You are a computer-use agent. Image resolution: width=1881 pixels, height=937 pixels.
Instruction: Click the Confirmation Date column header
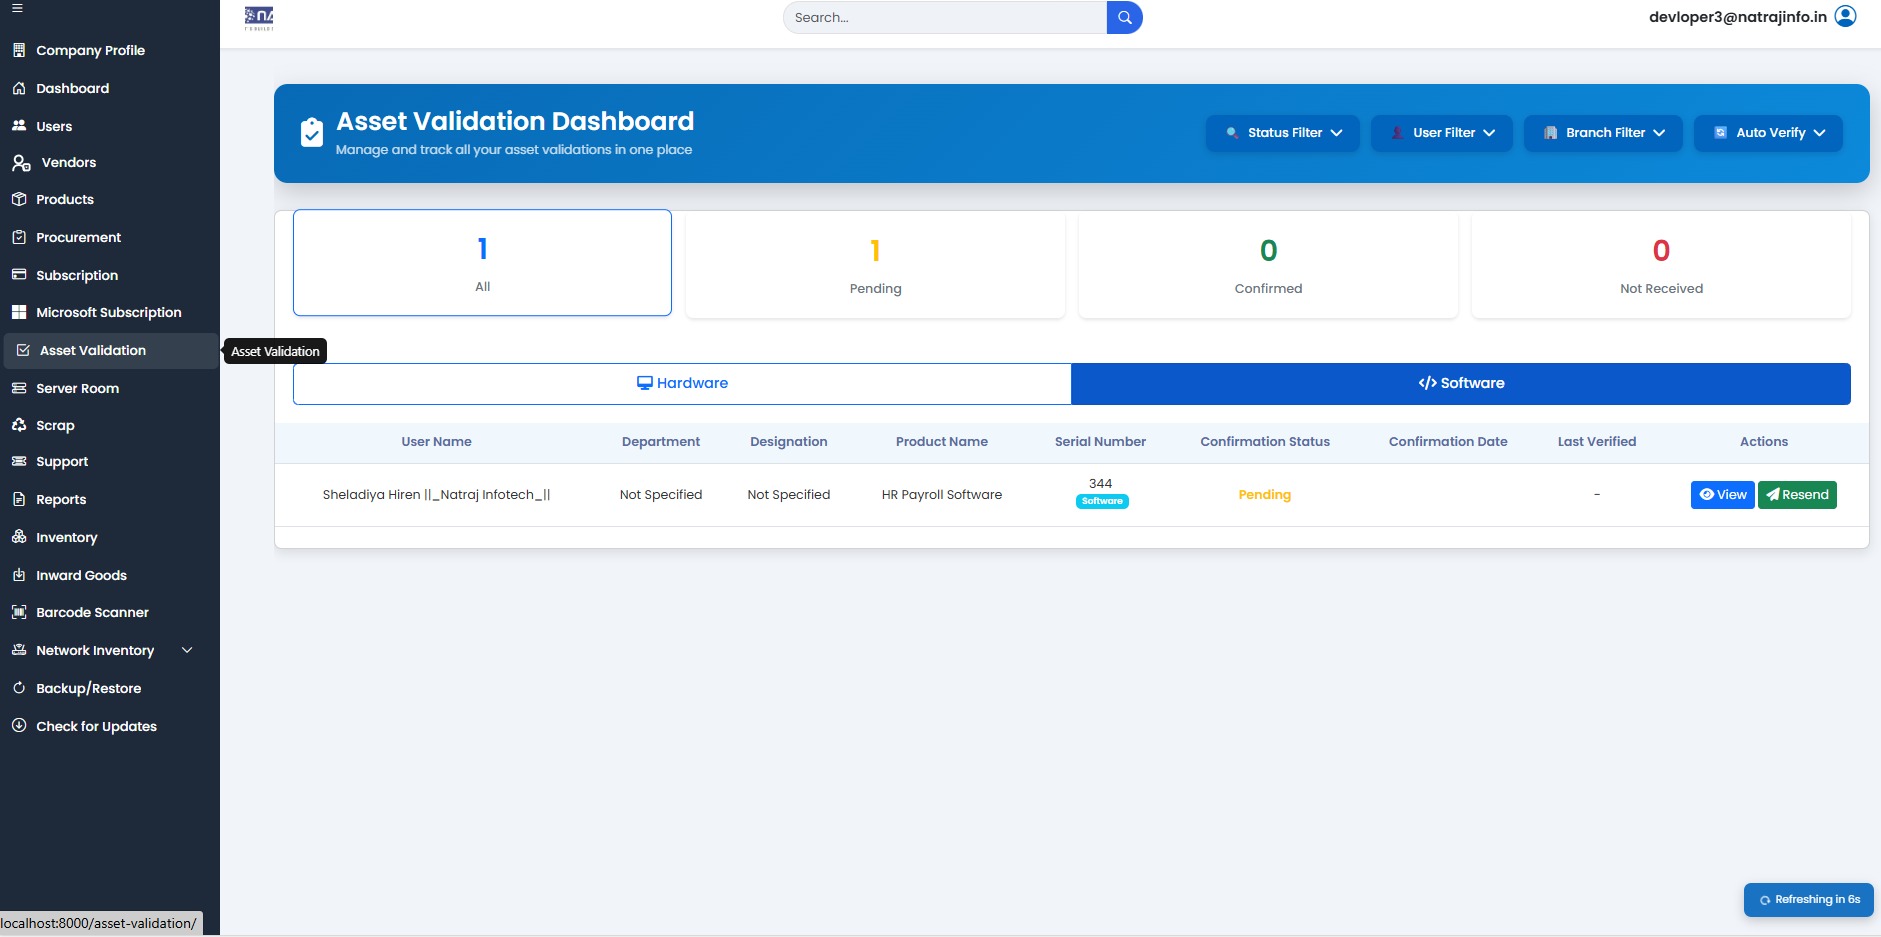coord(1448,442)
